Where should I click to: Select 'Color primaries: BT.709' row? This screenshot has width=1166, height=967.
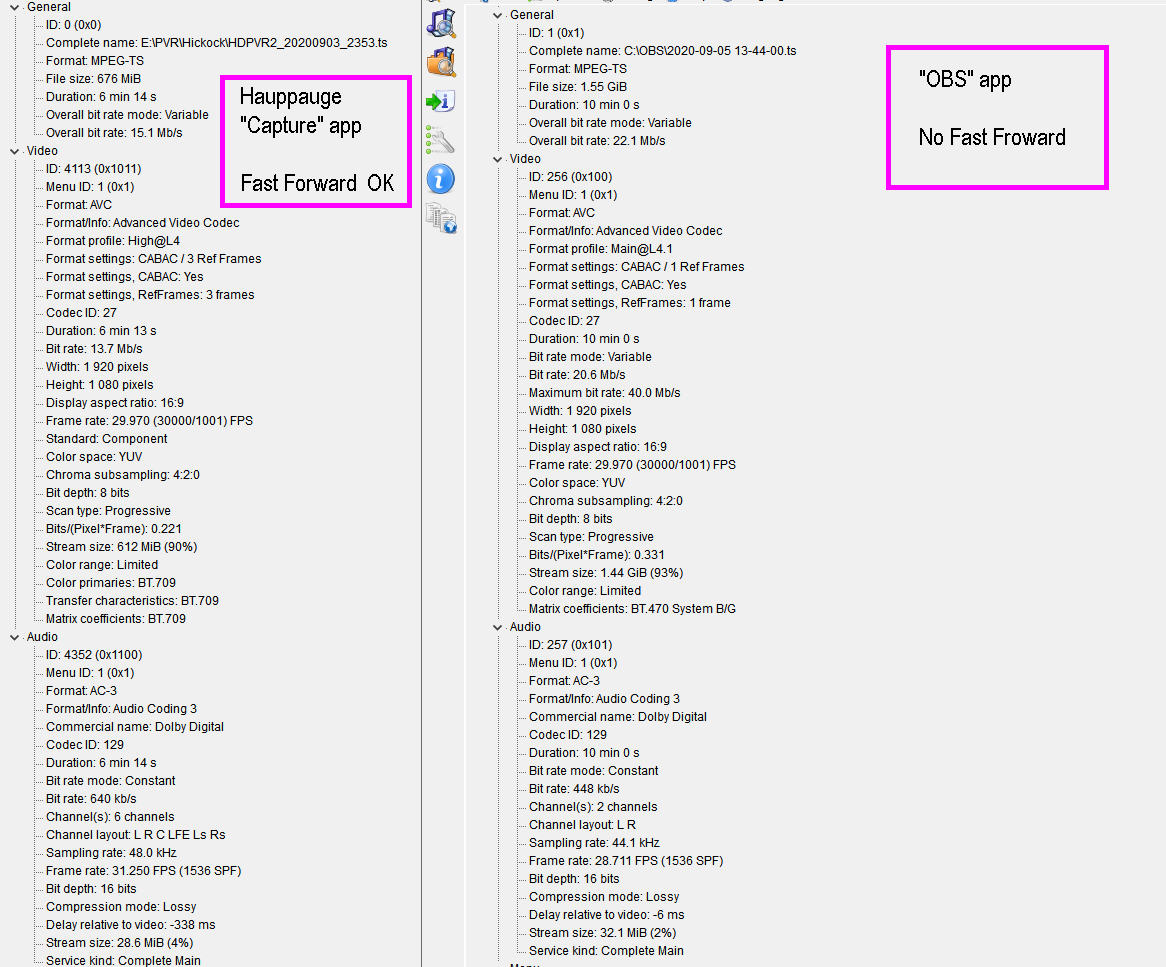(x=111, y=583)
